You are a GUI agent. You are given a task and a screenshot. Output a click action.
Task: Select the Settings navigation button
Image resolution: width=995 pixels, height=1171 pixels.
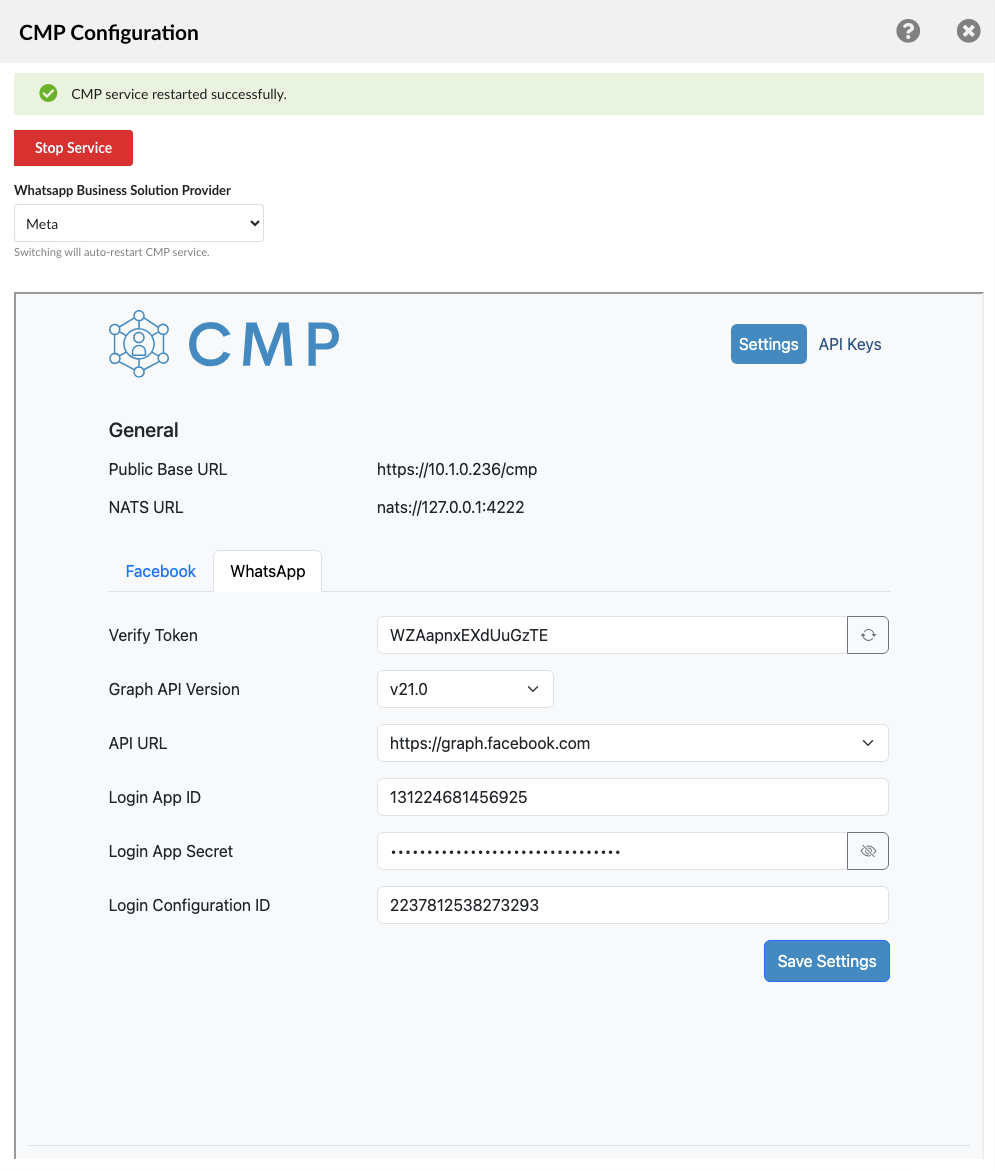pos(768,344)
